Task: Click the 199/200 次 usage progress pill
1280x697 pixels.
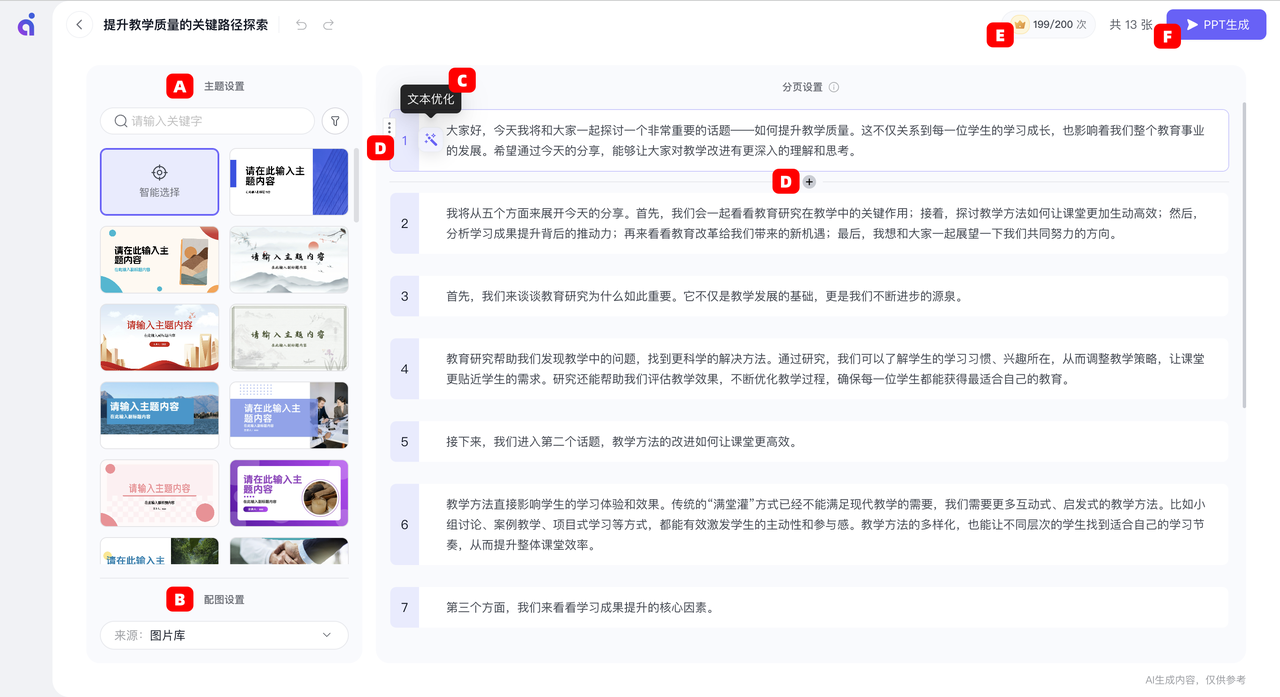Action: click(1048, 26)
